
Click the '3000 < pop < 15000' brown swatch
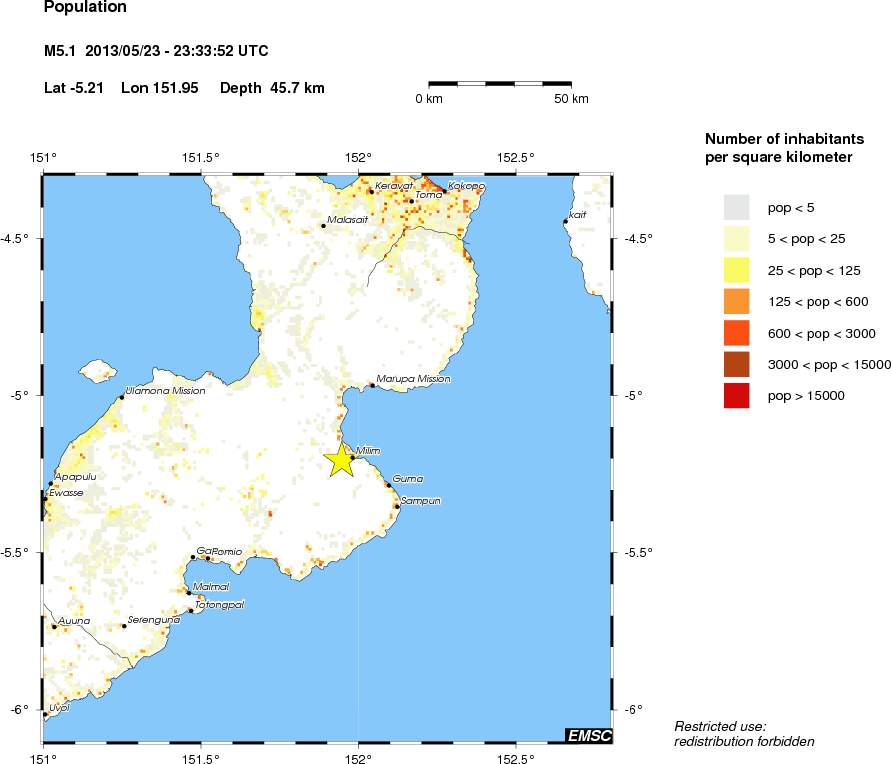coord(736,364)
